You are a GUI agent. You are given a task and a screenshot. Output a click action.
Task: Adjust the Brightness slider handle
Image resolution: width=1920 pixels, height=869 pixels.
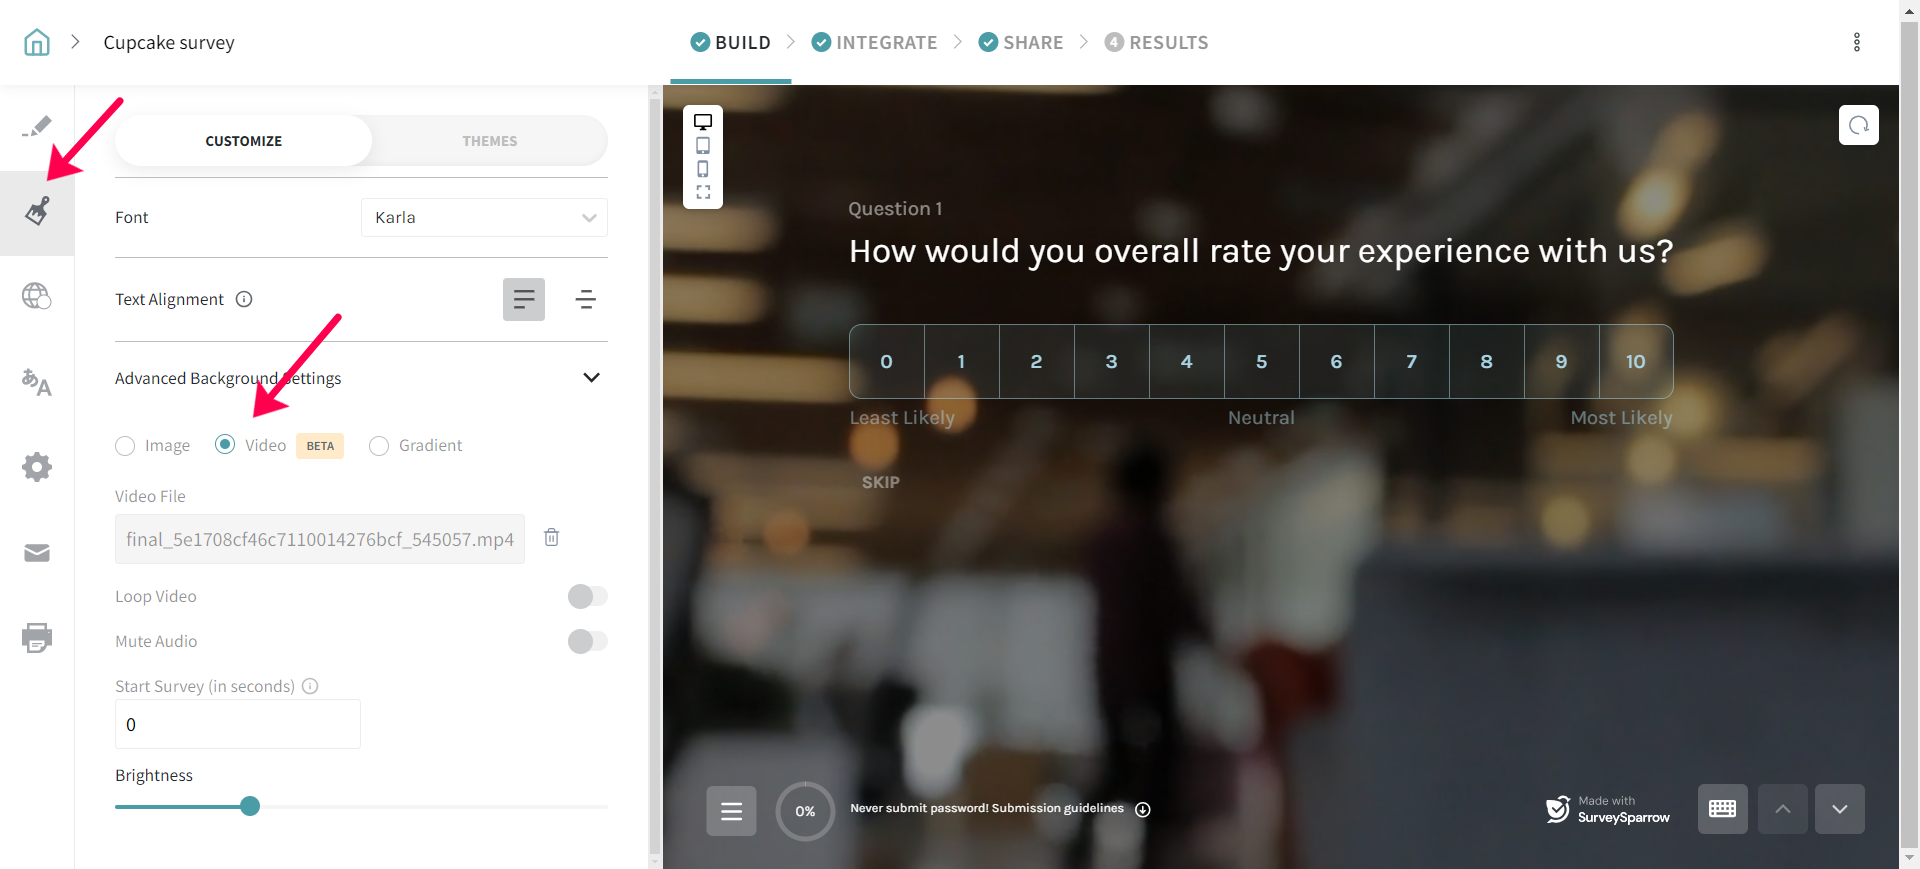pyautogui.click(x=250, y=806)
